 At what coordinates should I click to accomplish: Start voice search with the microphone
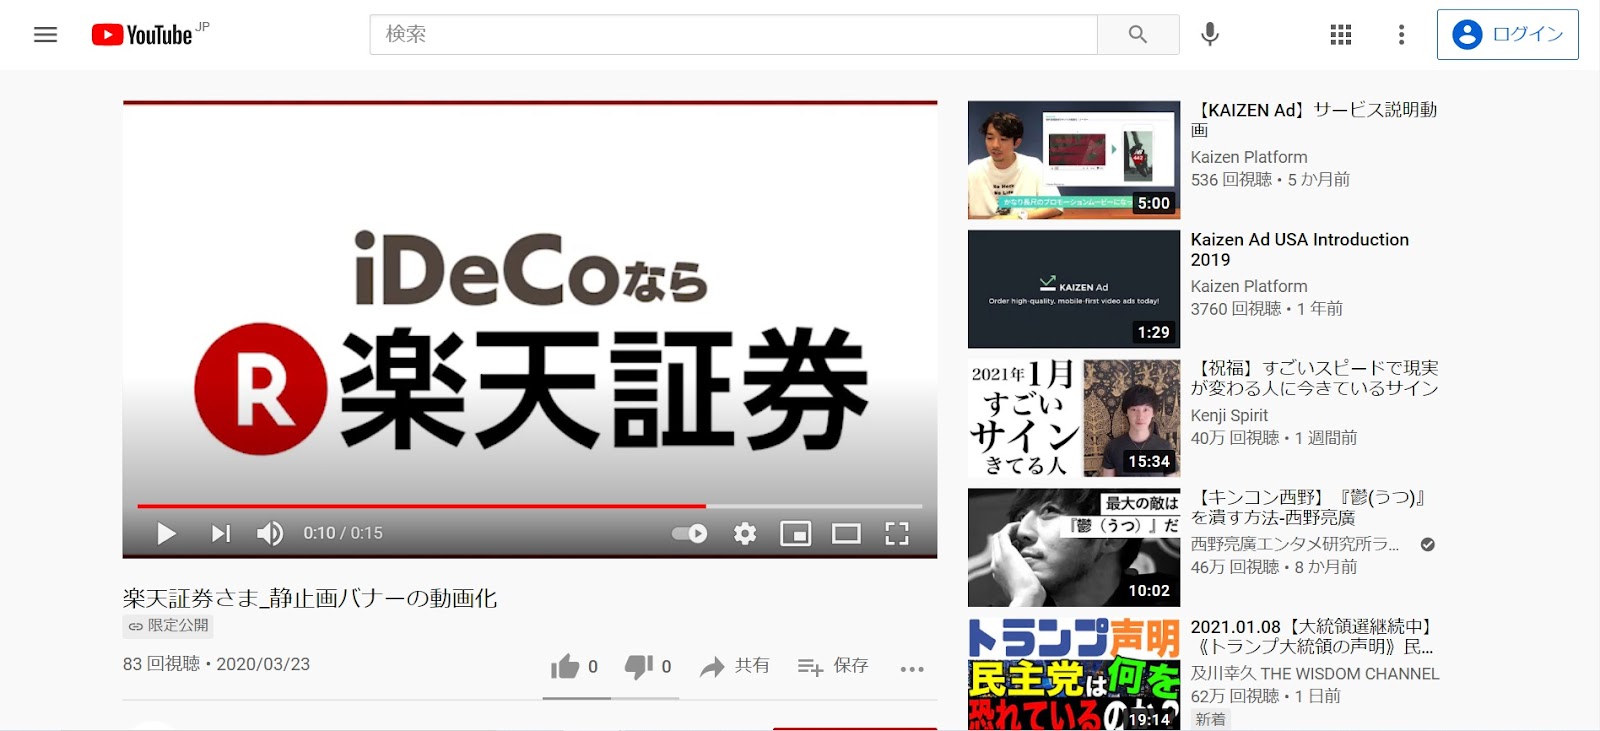coord(1210,34)
